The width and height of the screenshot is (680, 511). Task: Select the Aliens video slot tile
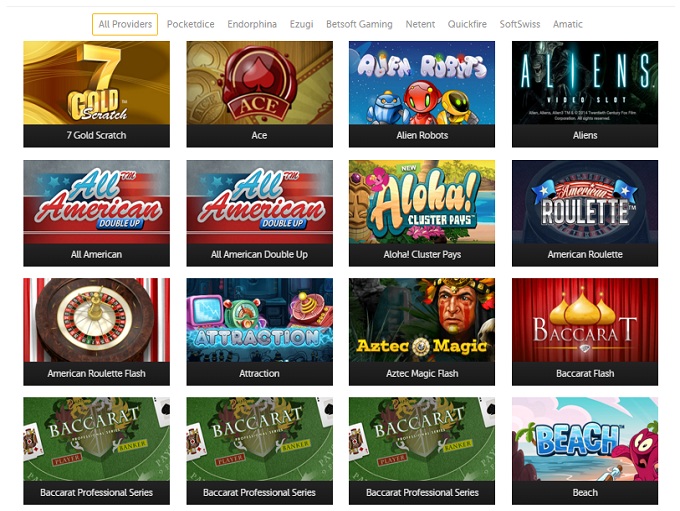(x=585, y=83)
